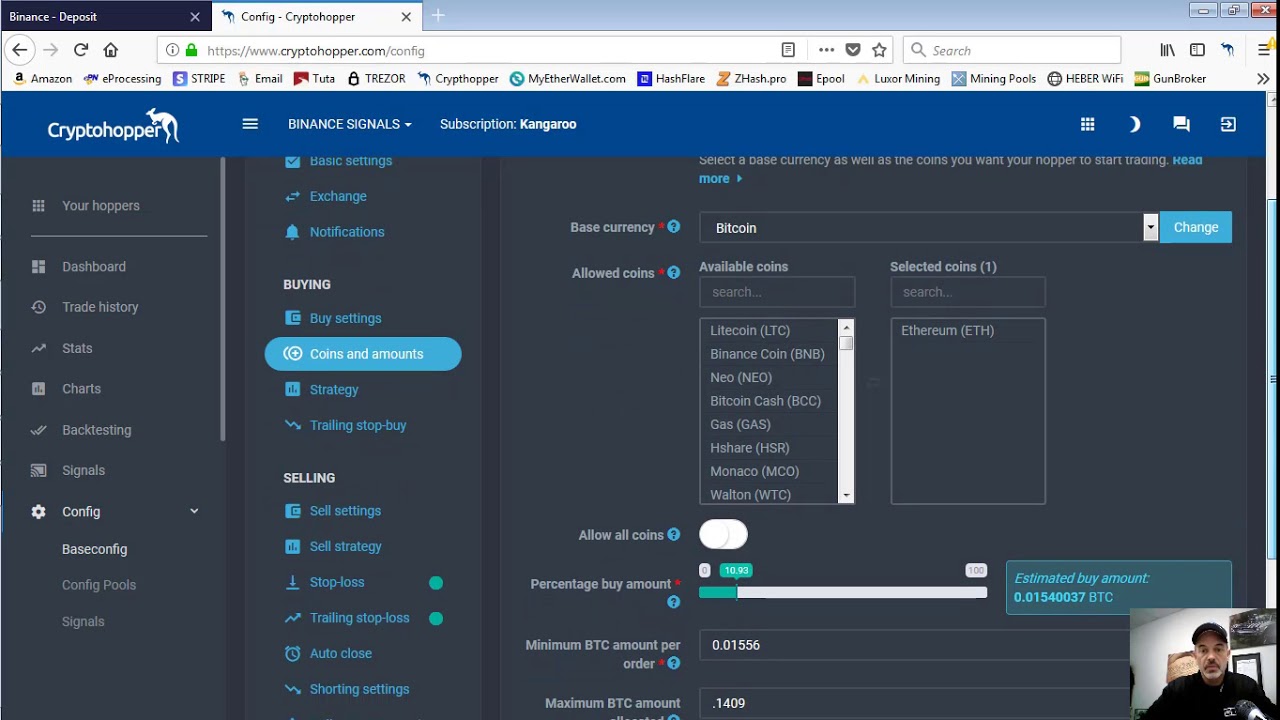
Task: Show browser sidebars icon
Action: (x=1197, y=50)
